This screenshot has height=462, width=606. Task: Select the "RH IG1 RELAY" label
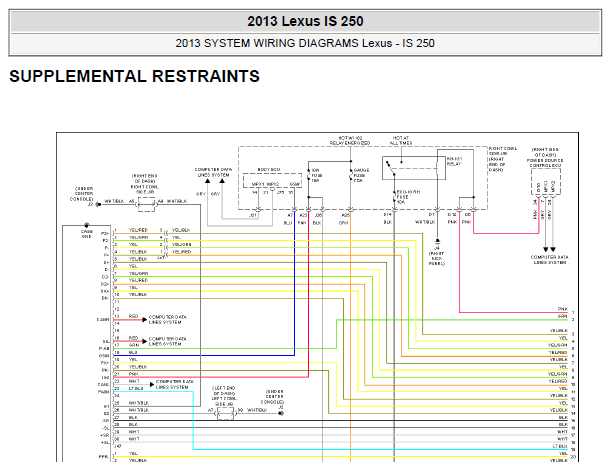coord(454,162)
